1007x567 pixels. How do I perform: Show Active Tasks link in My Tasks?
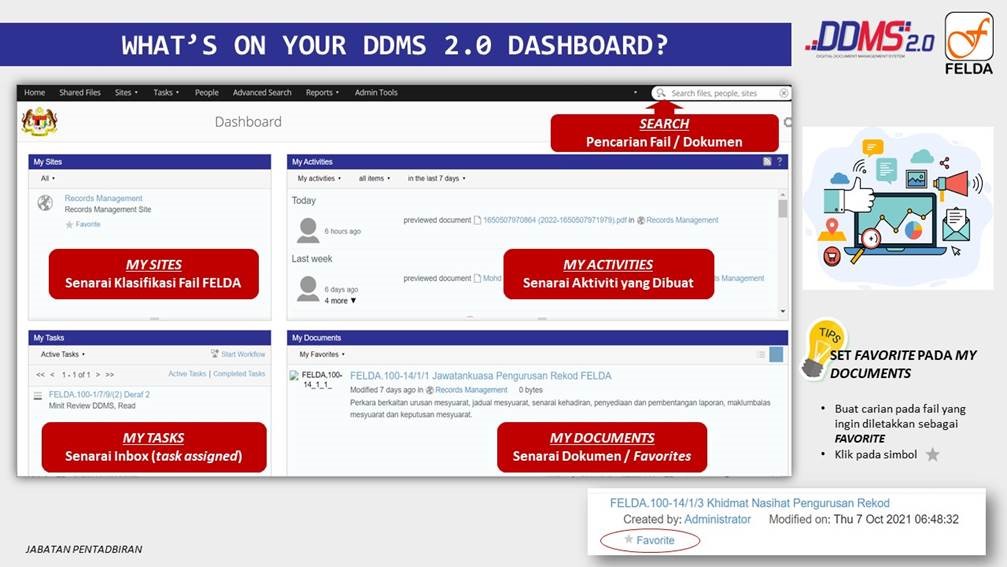pos(187,374)
